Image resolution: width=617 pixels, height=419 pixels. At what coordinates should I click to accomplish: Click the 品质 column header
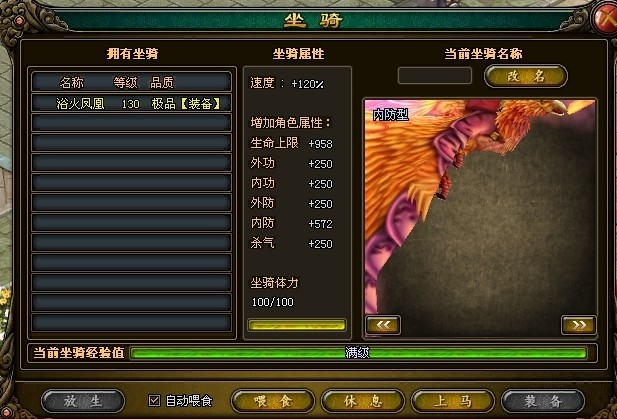[x=162, y=83]
